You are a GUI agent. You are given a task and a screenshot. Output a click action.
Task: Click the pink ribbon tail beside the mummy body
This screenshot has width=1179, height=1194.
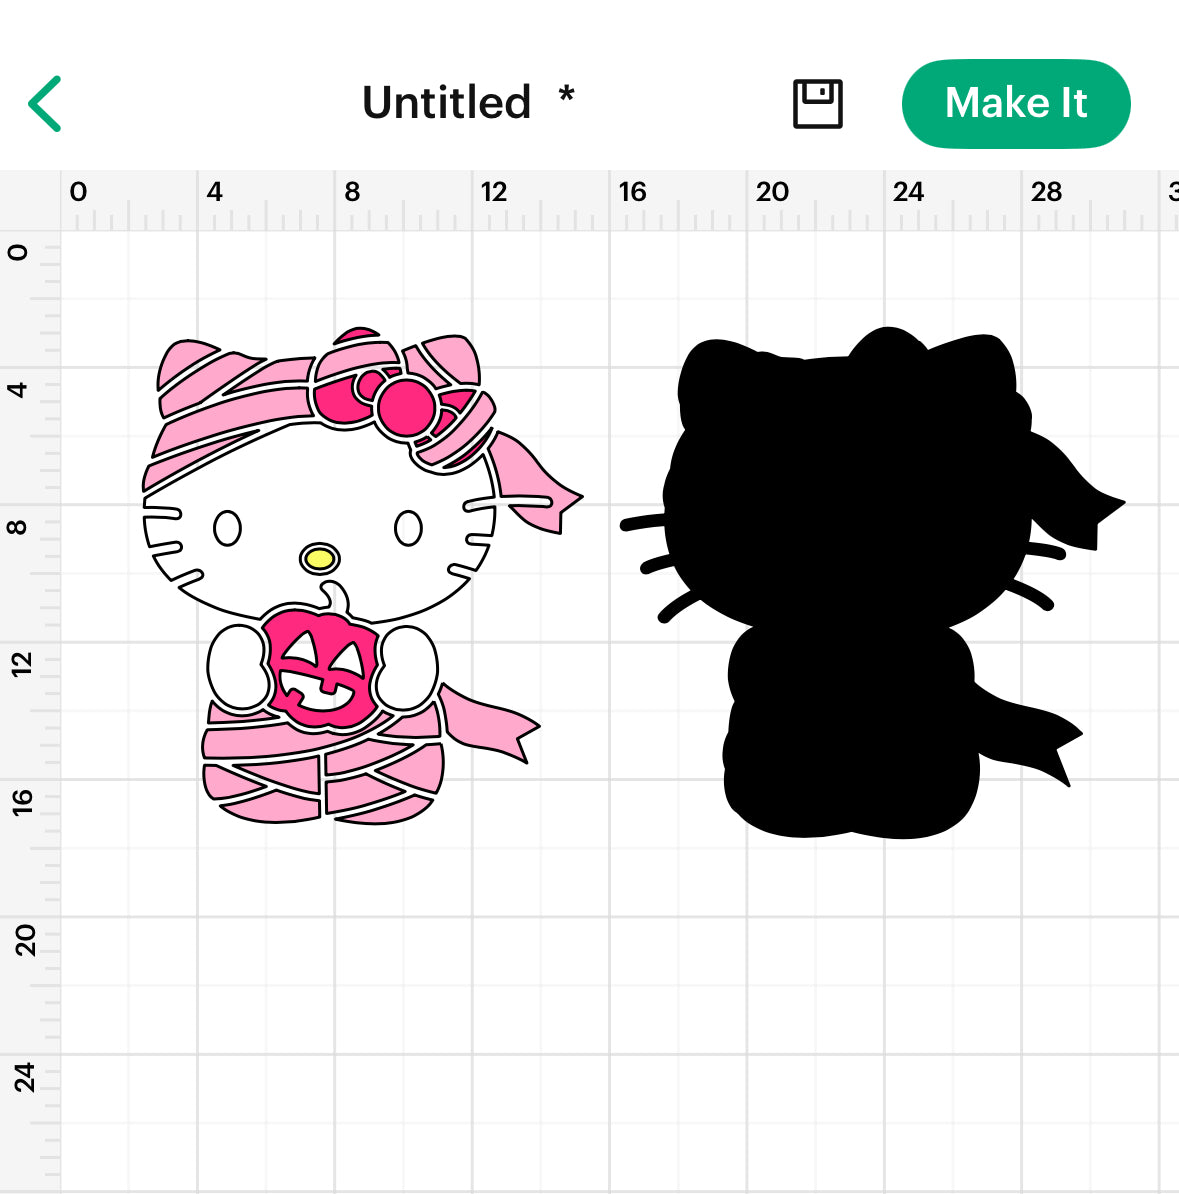point(489,722)
